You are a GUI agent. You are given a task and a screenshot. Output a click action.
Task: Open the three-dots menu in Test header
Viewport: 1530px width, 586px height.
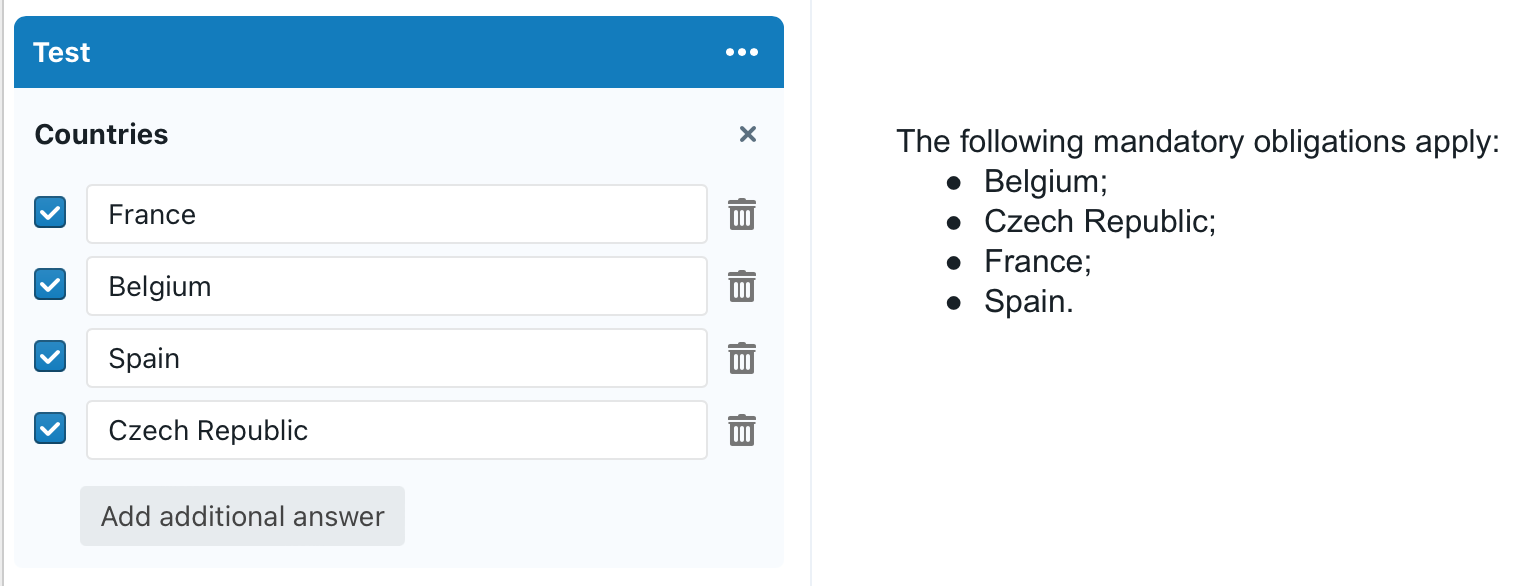click(741, 52)
